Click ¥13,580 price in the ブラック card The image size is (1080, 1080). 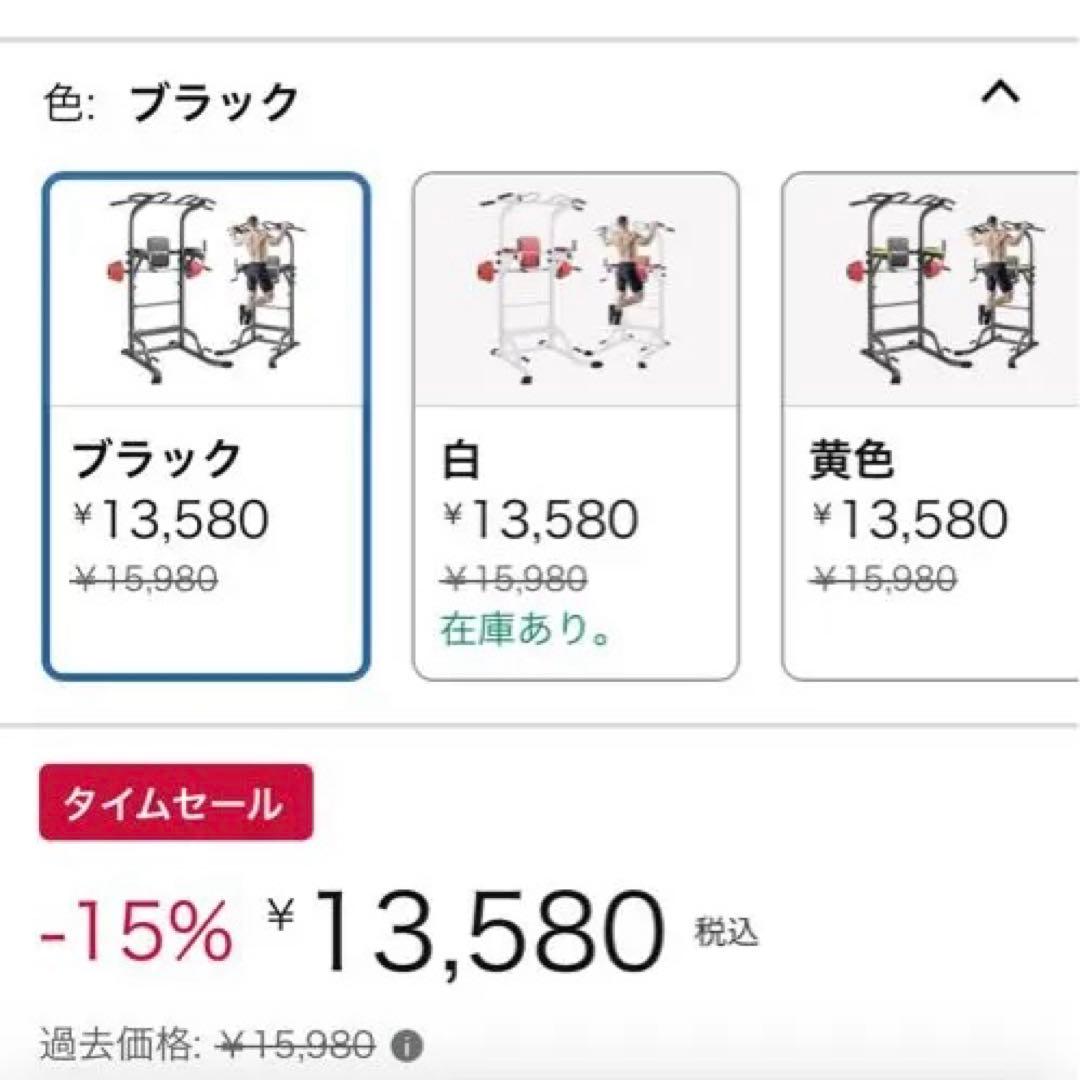[x=171, y=520]
